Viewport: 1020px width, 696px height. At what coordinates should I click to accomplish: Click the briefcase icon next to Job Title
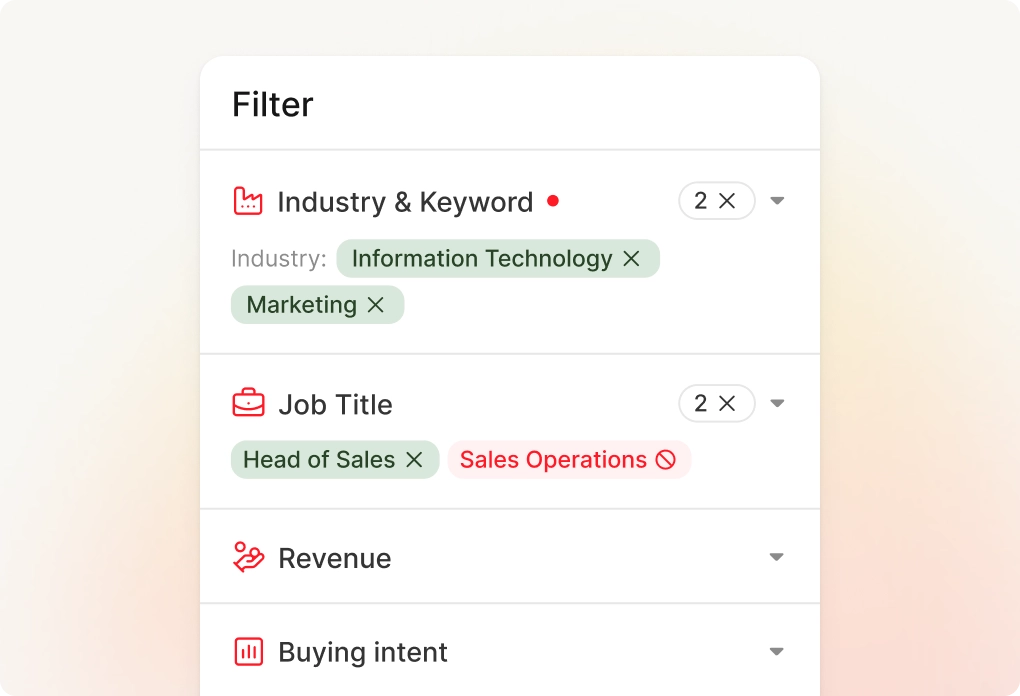(247, 403)
